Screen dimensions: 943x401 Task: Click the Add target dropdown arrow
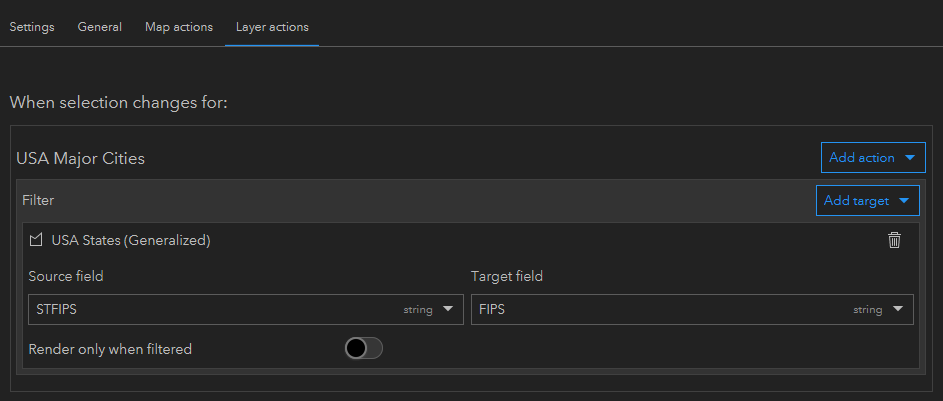point(904,201)
